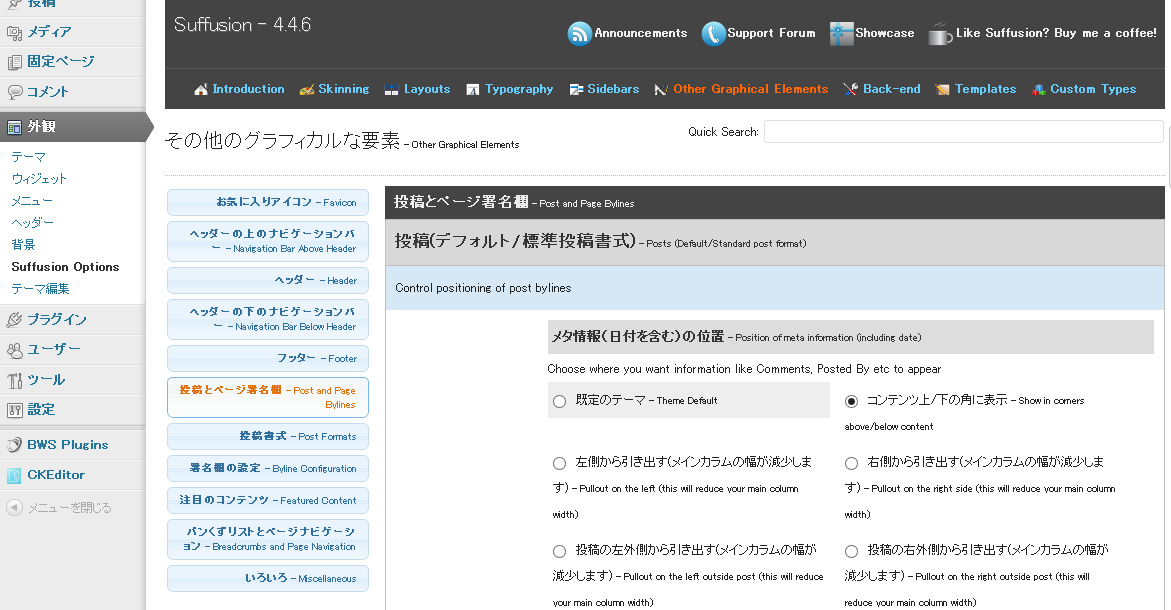Select the Theme Default radio option
Screen dimensions: 1171x610
pyautogui.click(x=559, y=401)
